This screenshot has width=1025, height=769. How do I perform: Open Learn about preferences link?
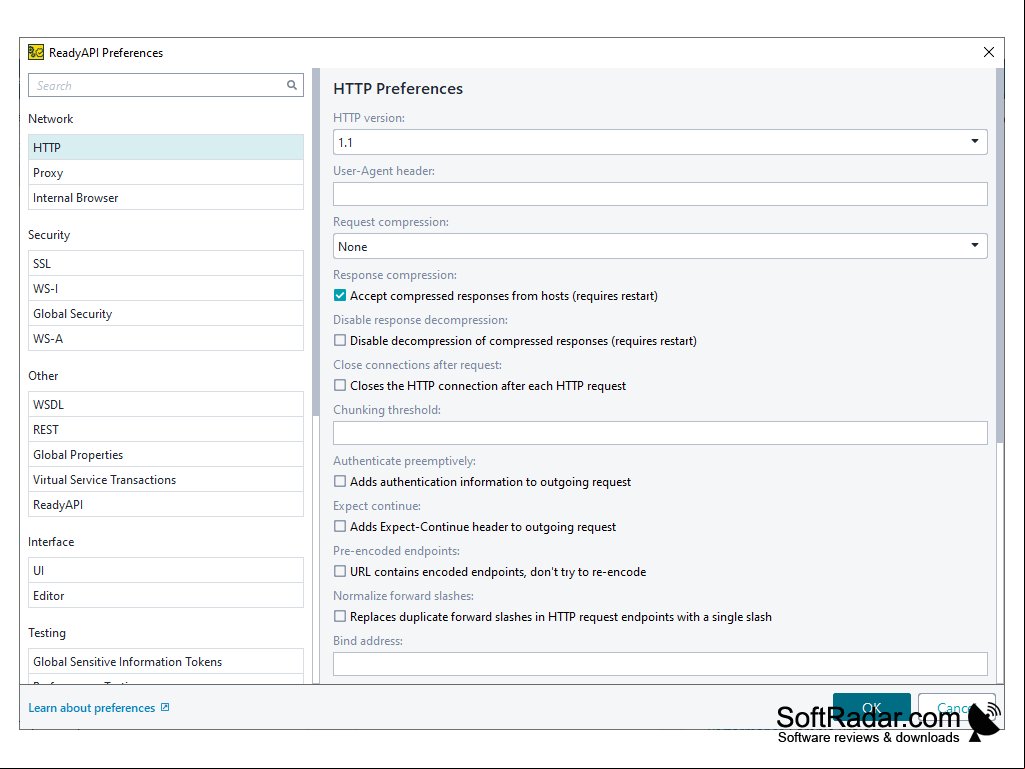92,708
